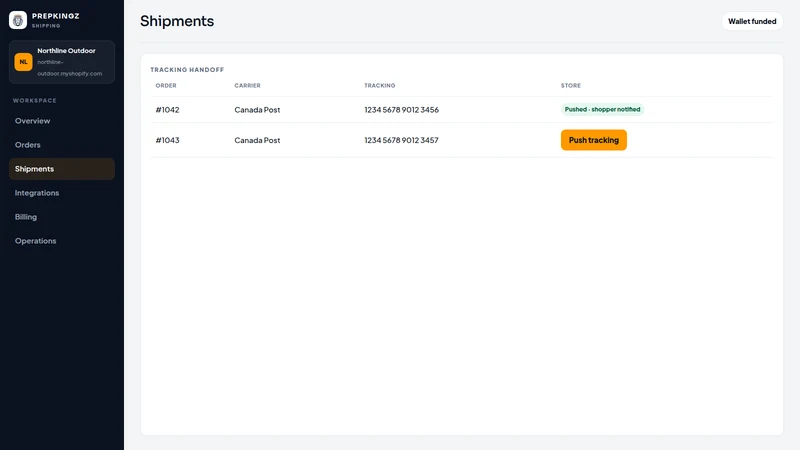Screen dimensions: 800x450
Task: Click the TRACKING column header
Action: [380, 86]
